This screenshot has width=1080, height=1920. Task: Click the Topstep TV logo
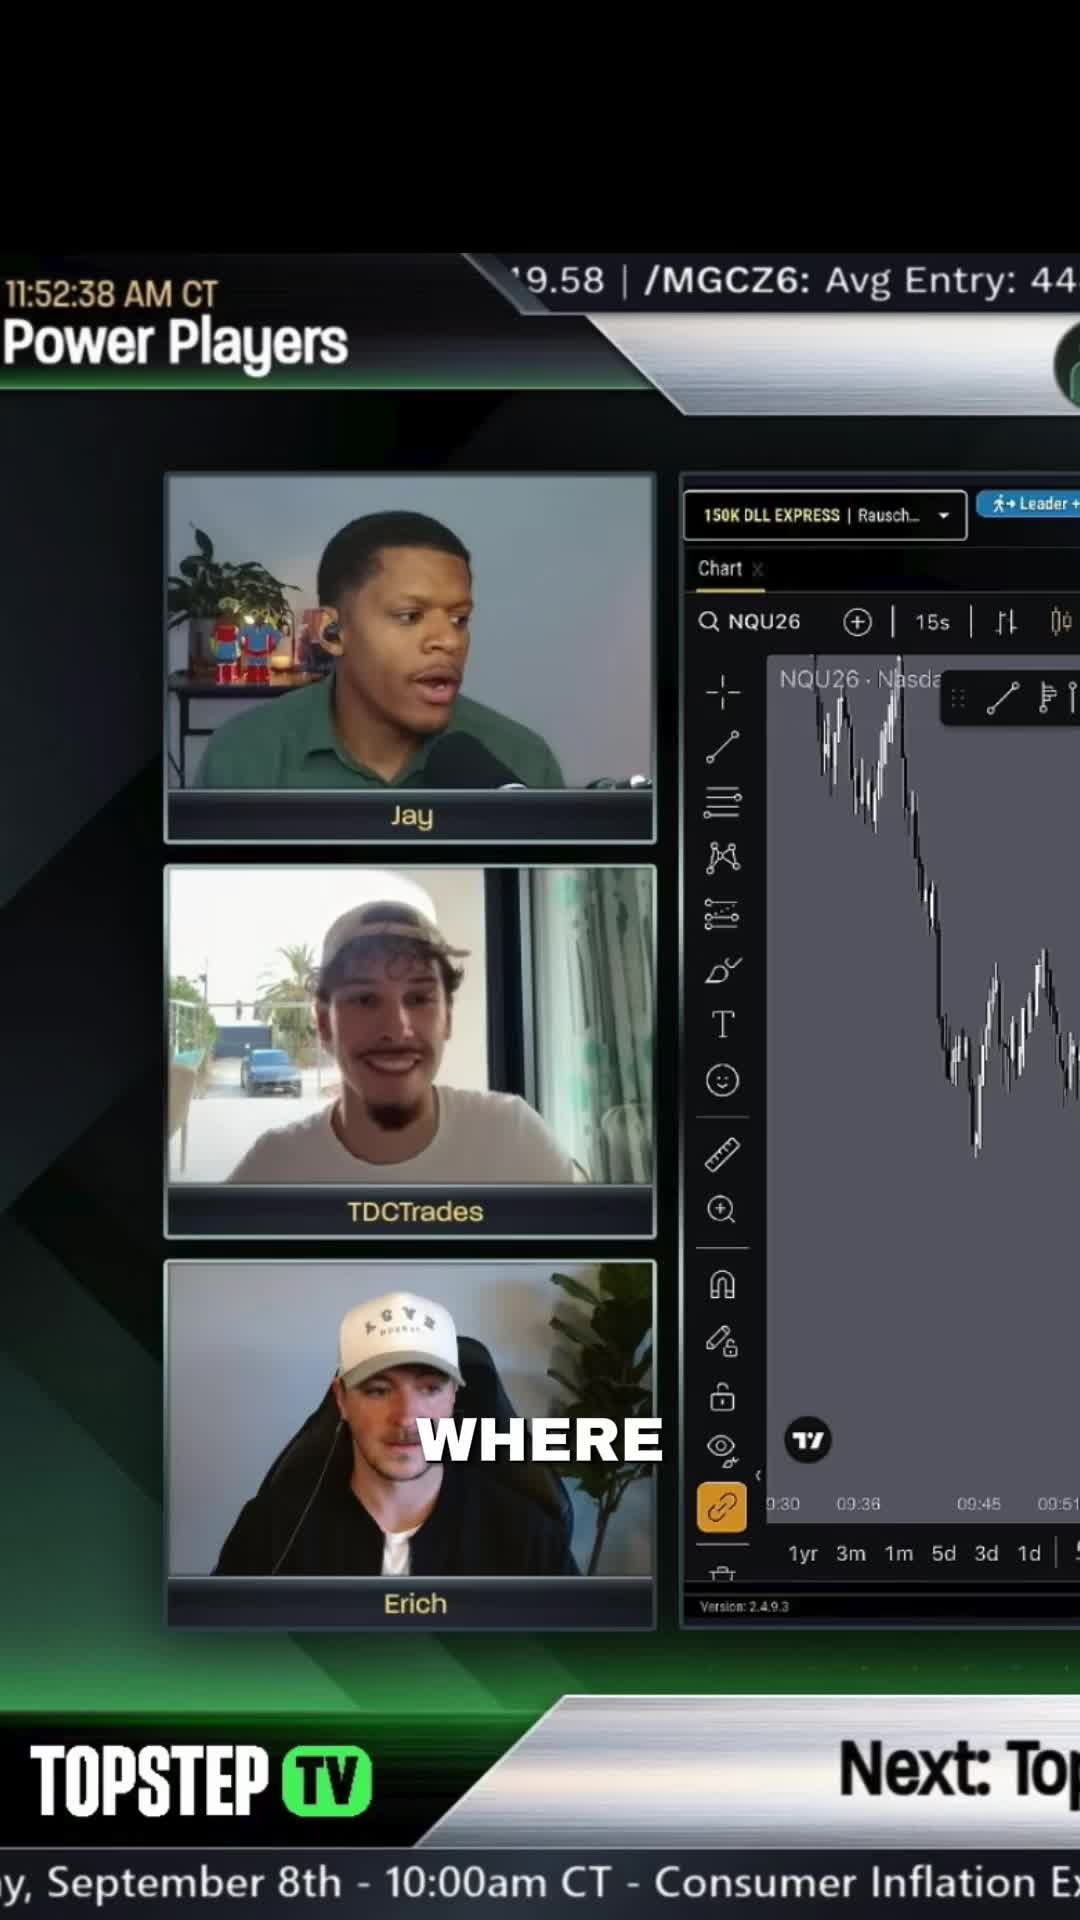pyautogui.click(x=201, y=1781)
